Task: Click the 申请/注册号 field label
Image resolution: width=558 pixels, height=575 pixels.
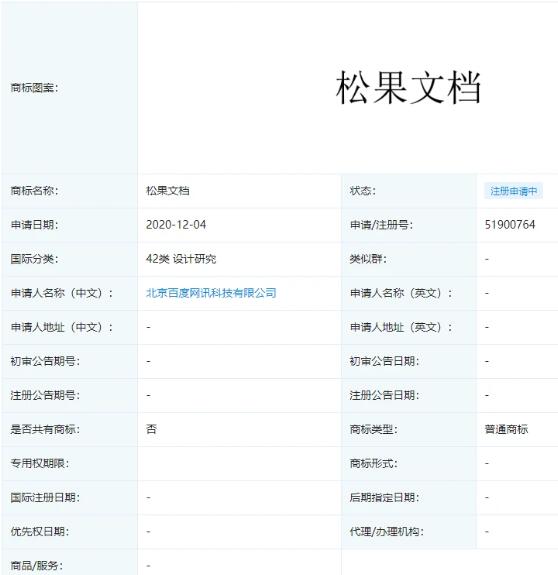Action: click(382, 225)
